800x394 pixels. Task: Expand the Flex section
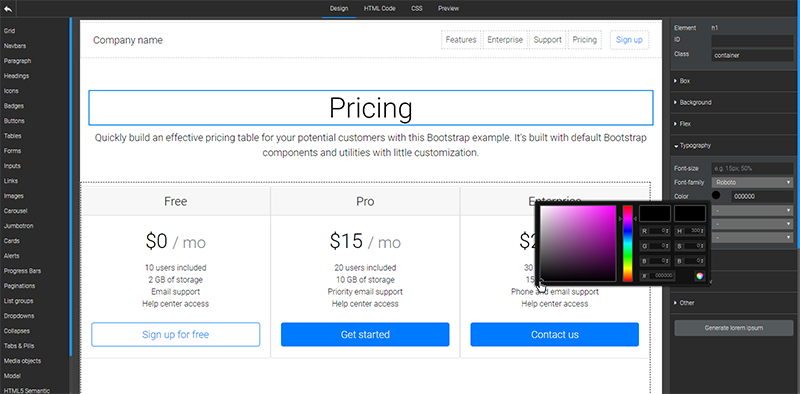coord(735,124)
